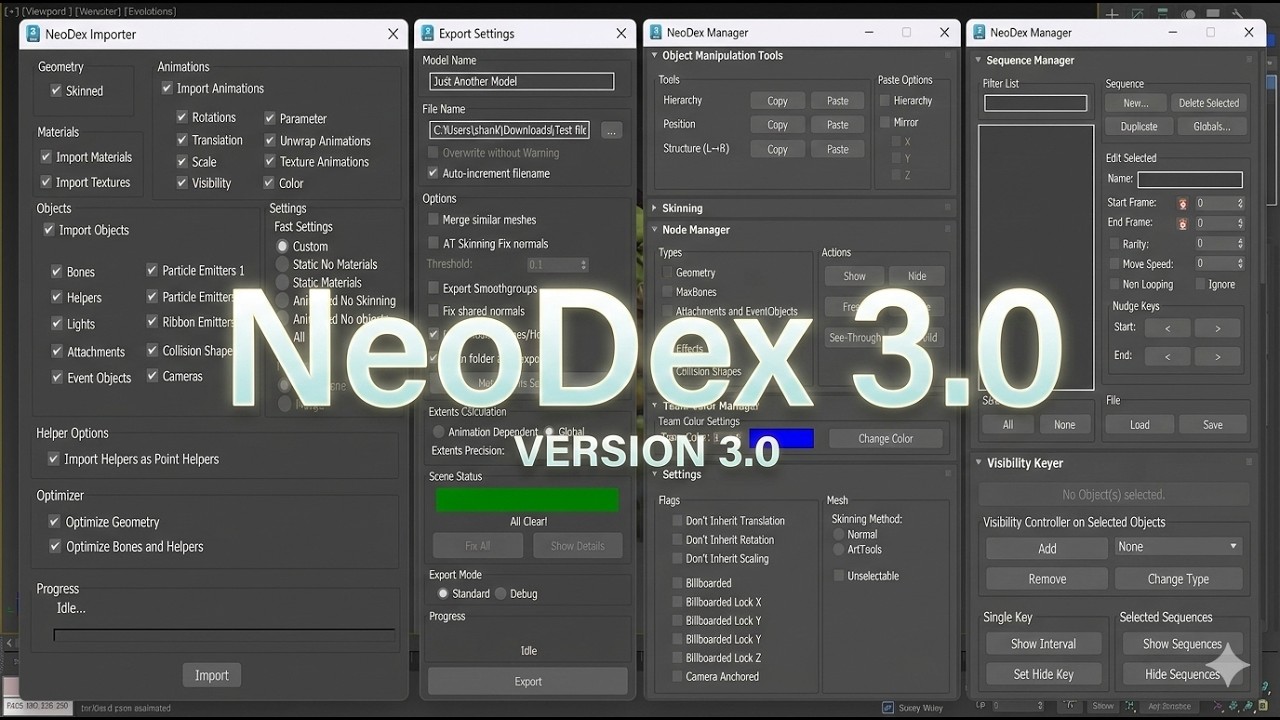The height and width of the screenshot is (720, 1280).
Task: Expand the Skinning rollout
Action: tap(654, 208)
